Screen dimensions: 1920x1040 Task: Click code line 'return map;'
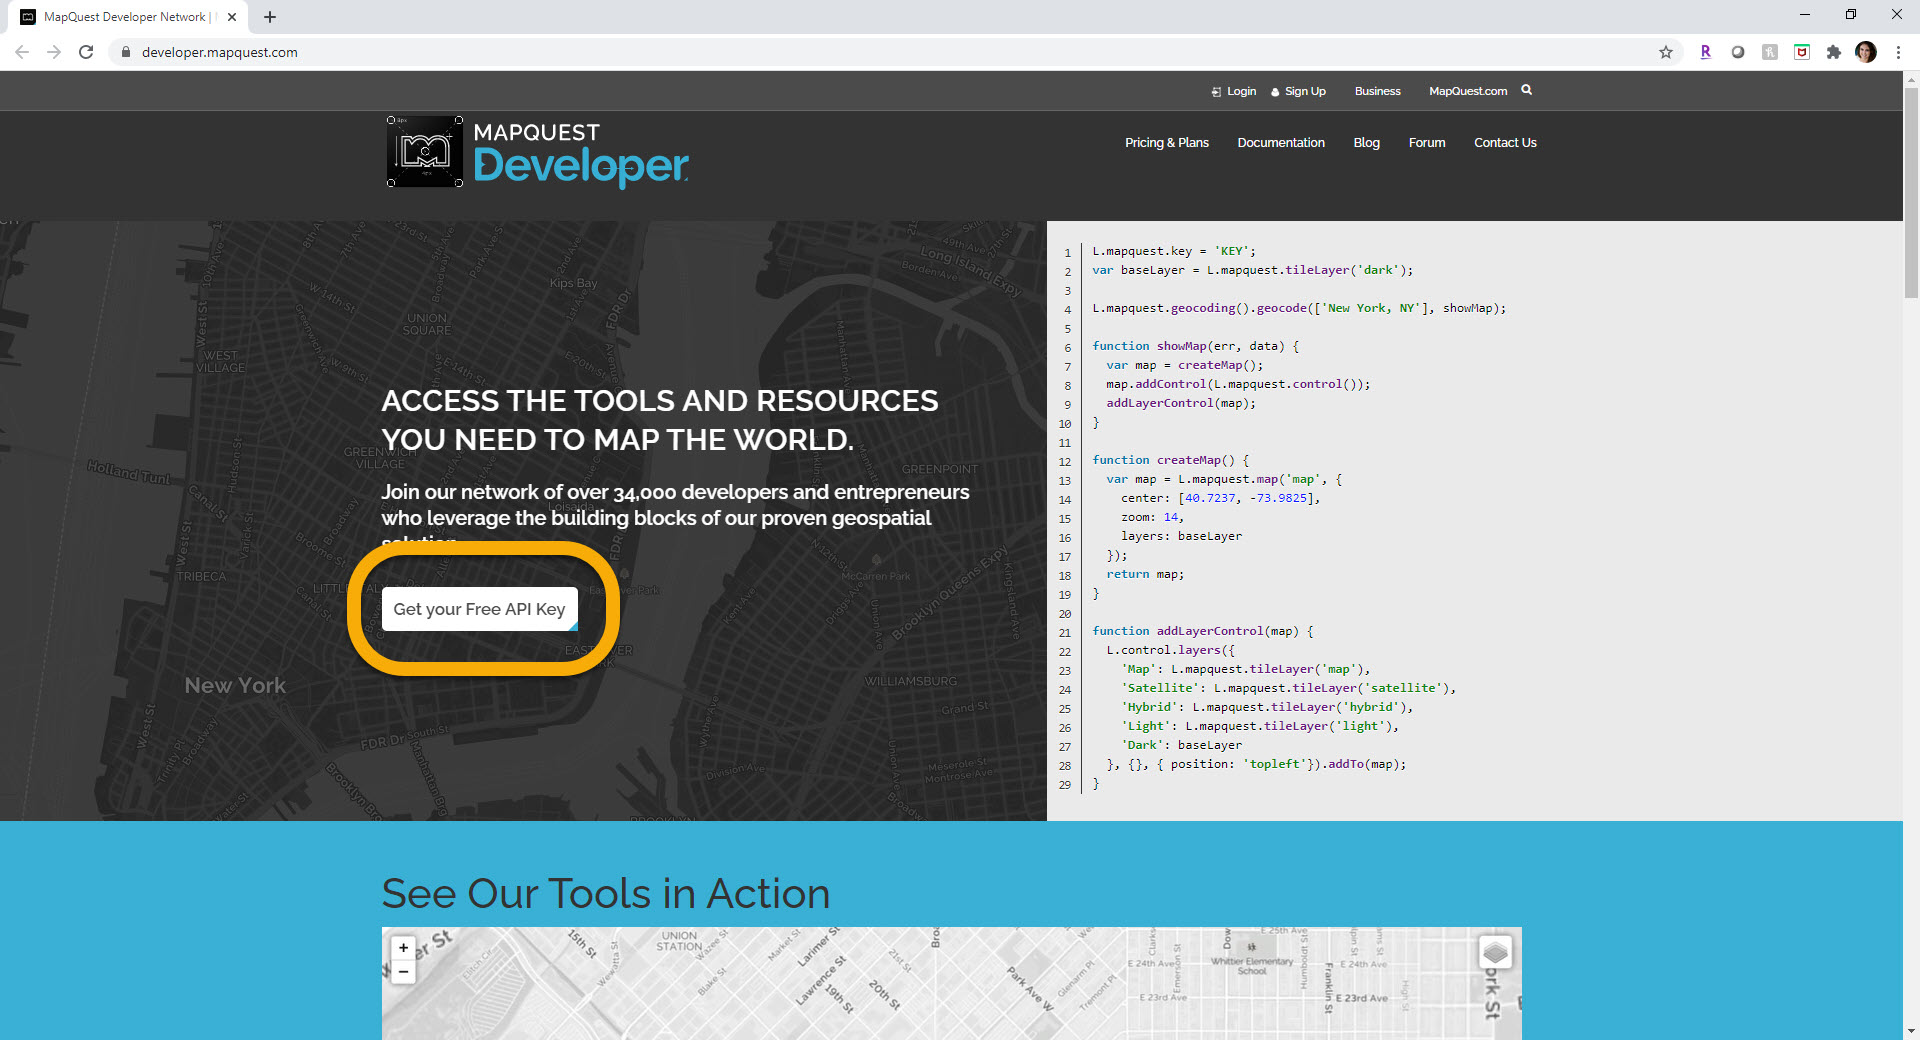(1145, 574)
